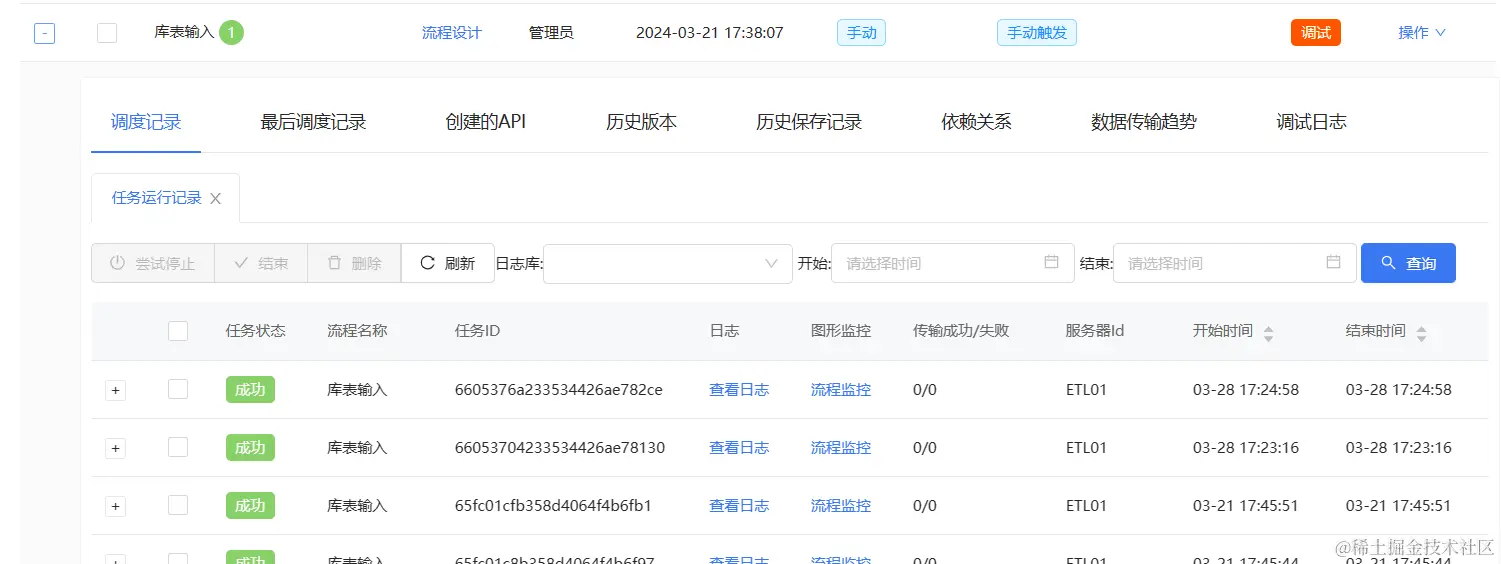The height and width of the screenshot is (564, 1501).
Task: Click start time 03-21 17:45:51
Action: point(1246,506)
